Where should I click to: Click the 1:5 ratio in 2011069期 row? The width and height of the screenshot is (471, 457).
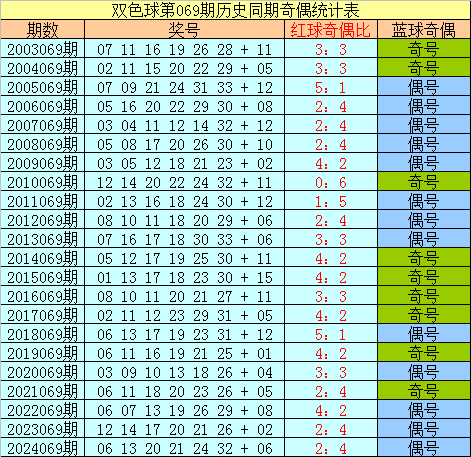(x=331, y=201)
